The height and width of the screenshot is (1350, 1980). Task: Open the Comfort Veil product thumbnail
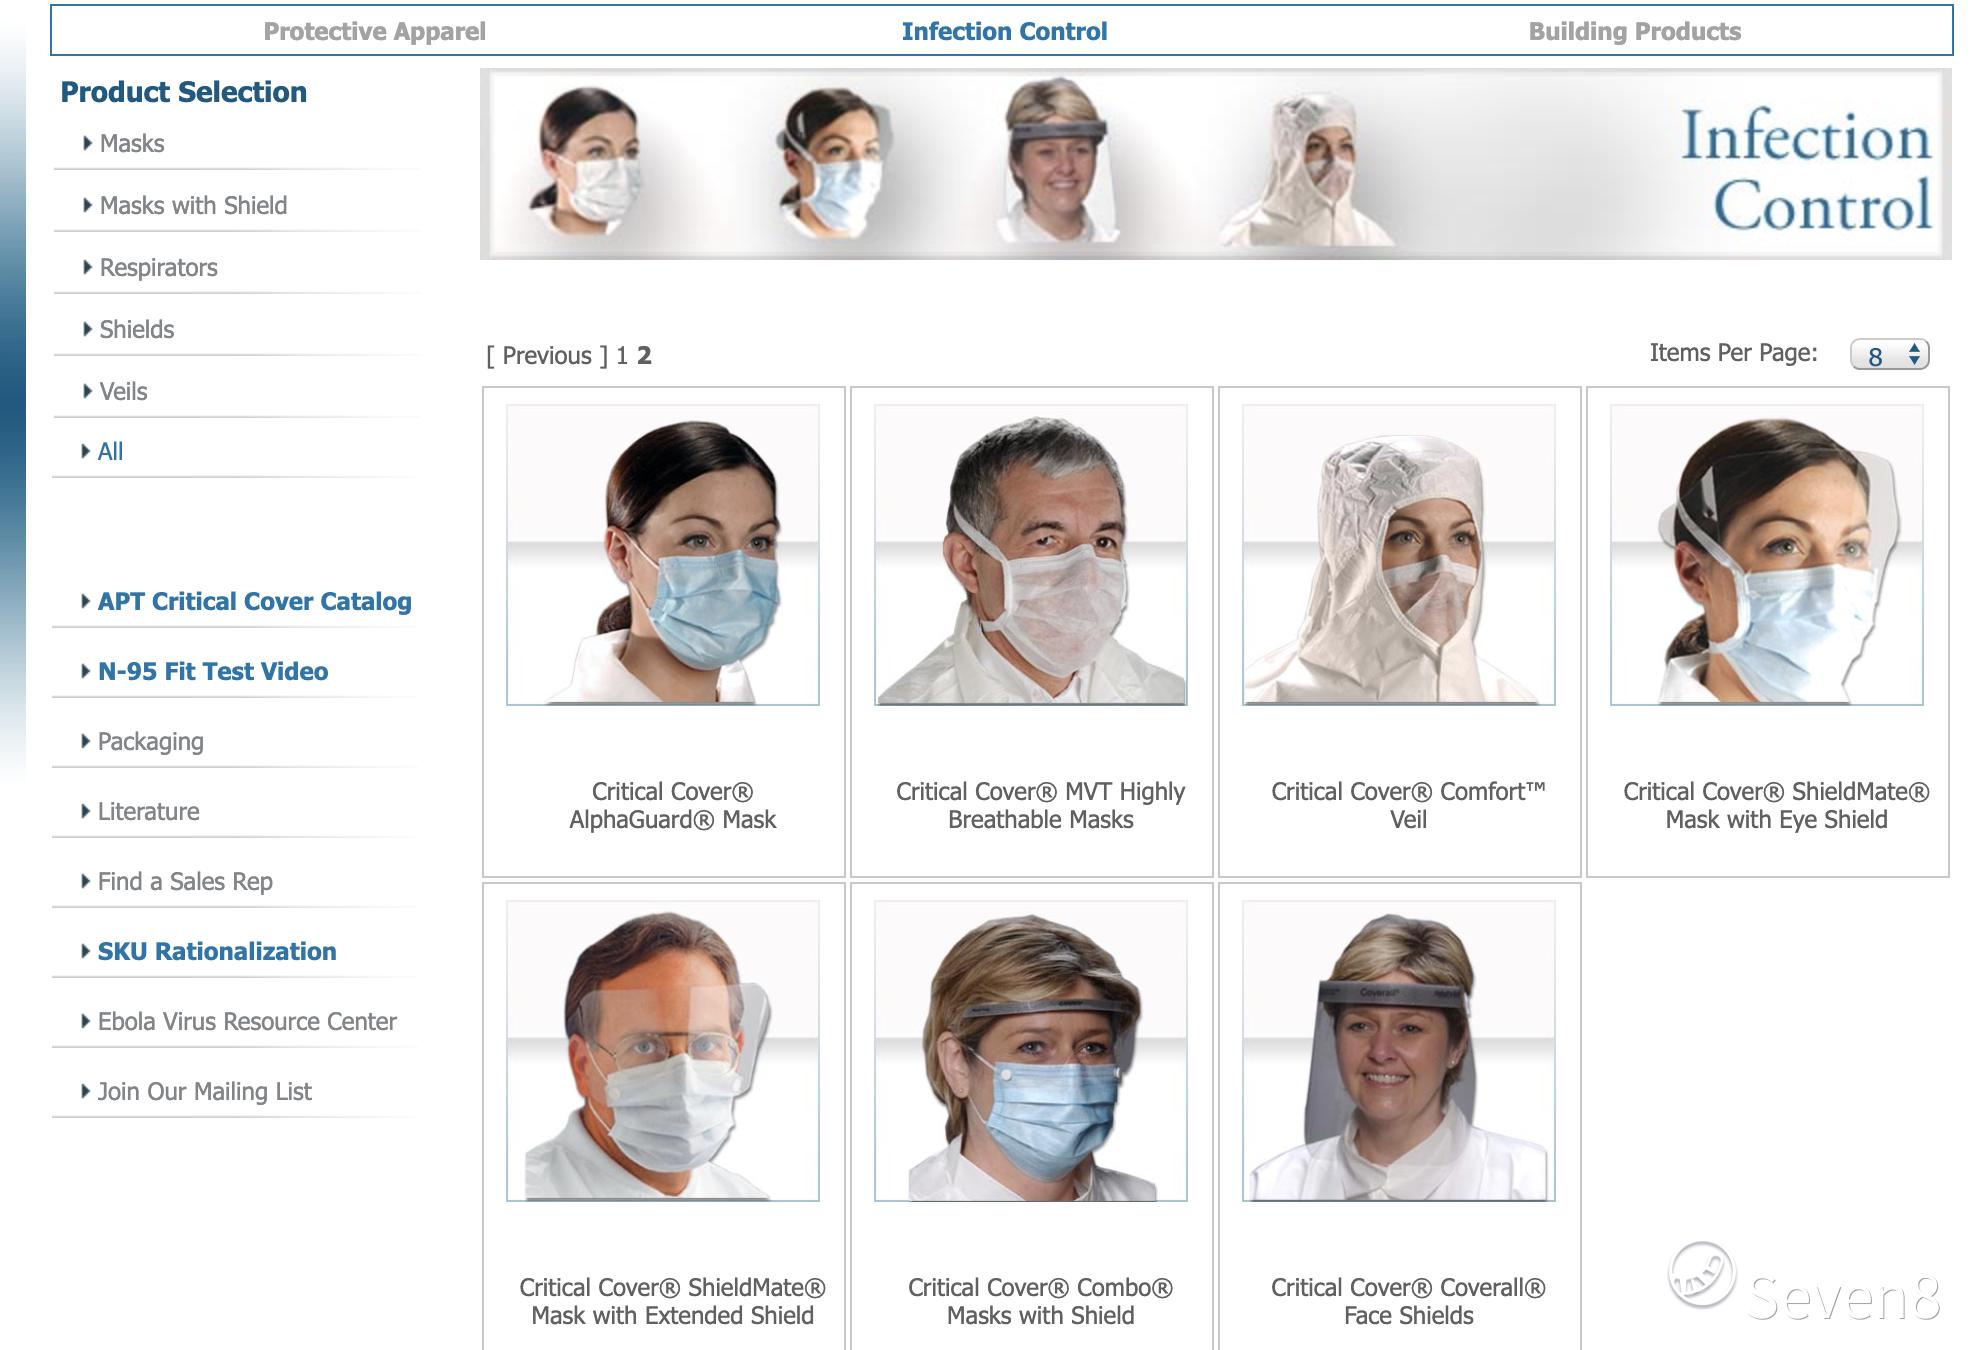click(1398, 555)
